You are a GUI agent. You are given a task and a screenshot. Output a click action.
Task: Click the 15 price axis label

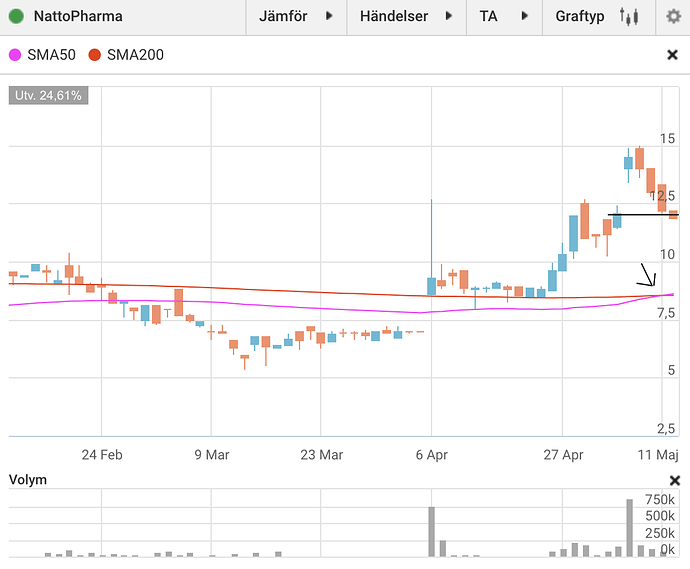tap(667, 139)
